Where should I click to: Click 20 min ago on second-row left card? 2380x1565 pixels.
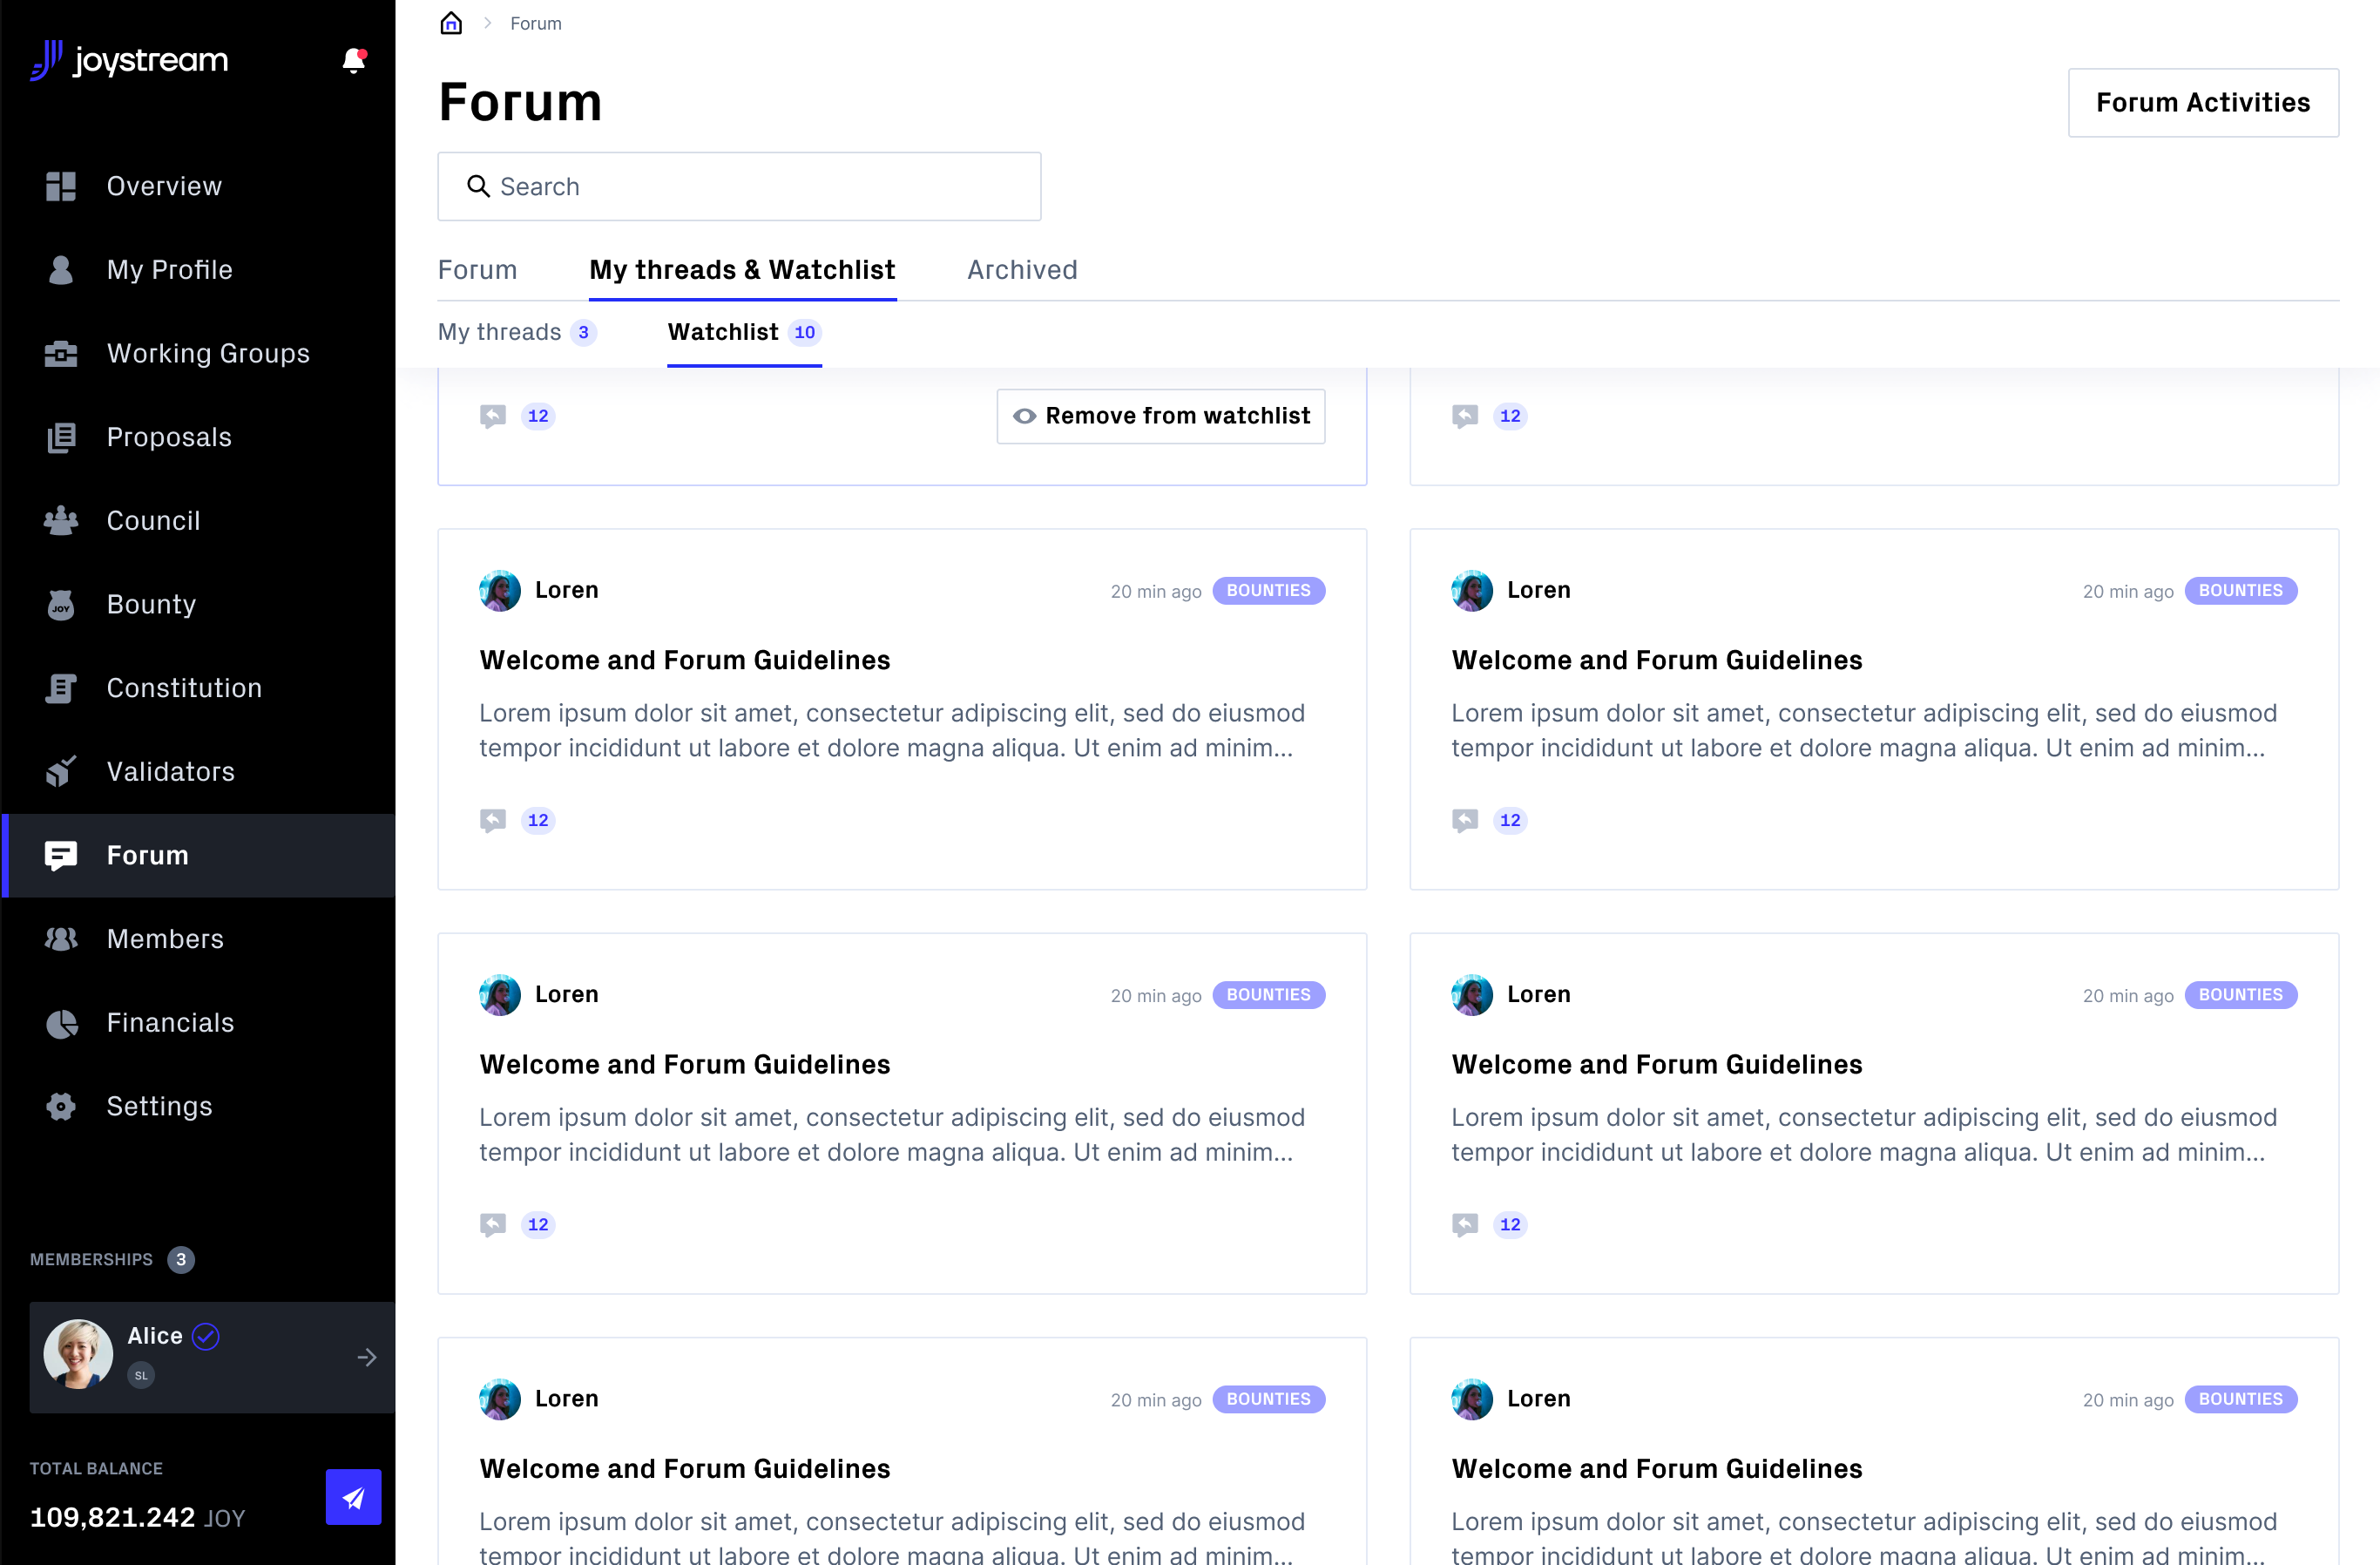1156,591
